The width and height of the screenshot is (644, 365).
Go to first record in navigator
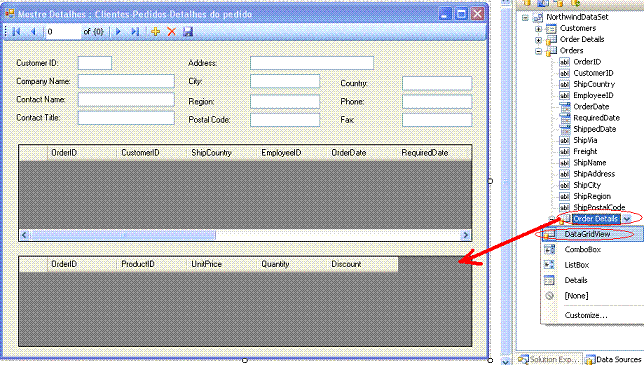(x=16, y=32)
